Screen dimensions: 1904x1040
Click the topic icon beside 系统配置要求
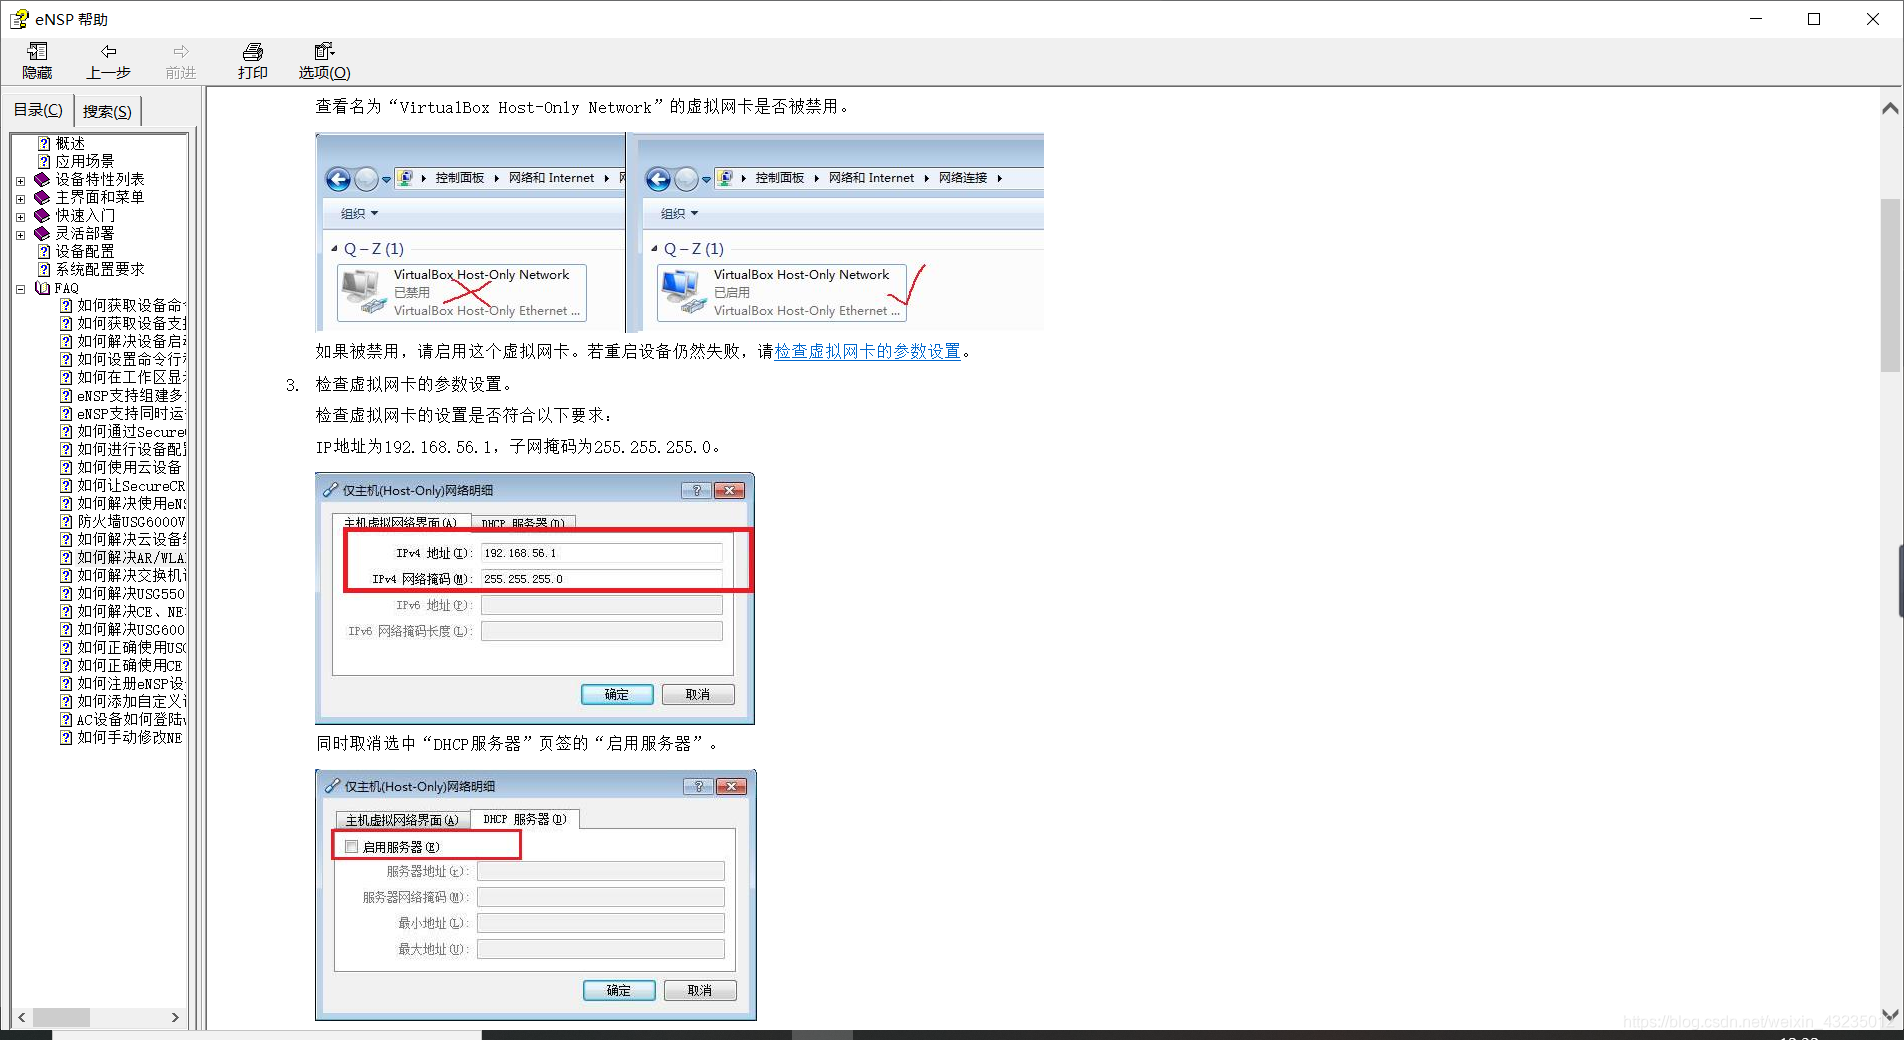pos(44,269)
